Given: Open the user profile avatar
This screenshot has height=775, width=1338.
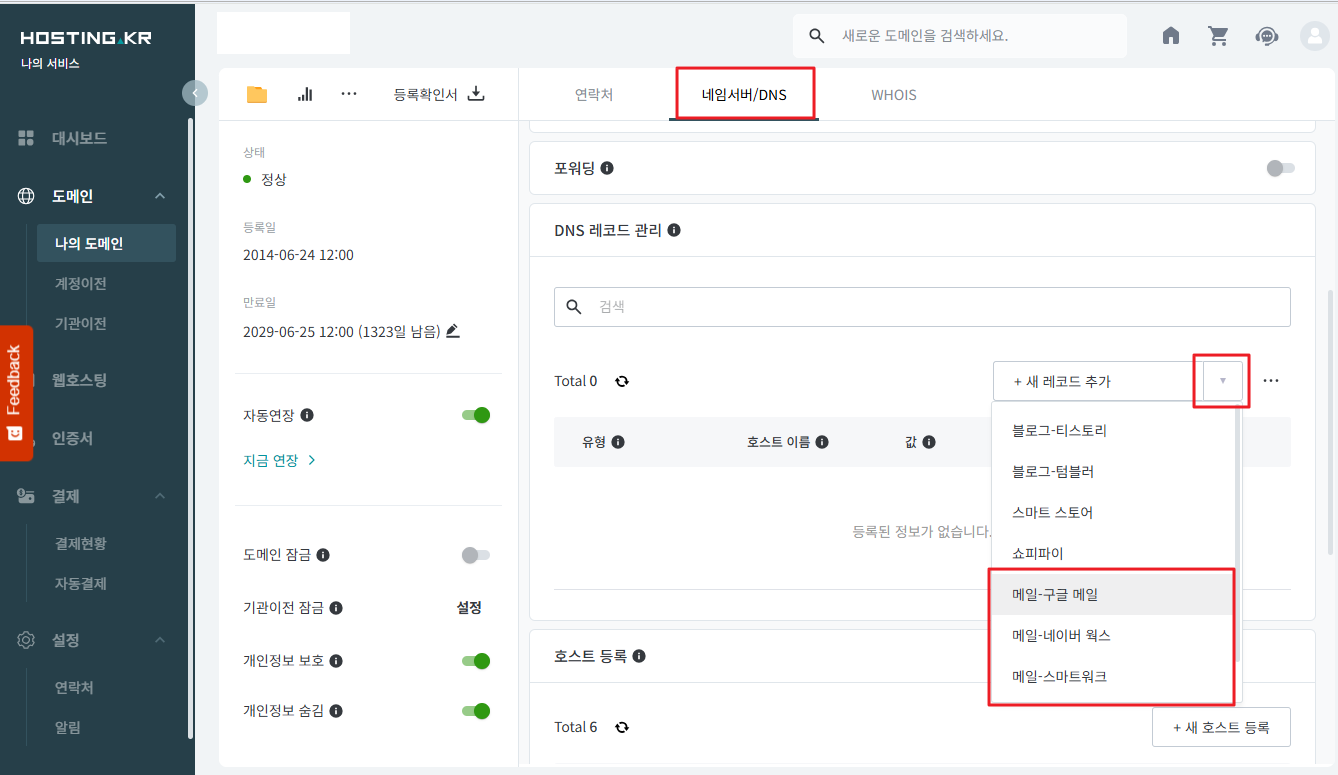Looking at the screenshot, I should (1313, 36).
